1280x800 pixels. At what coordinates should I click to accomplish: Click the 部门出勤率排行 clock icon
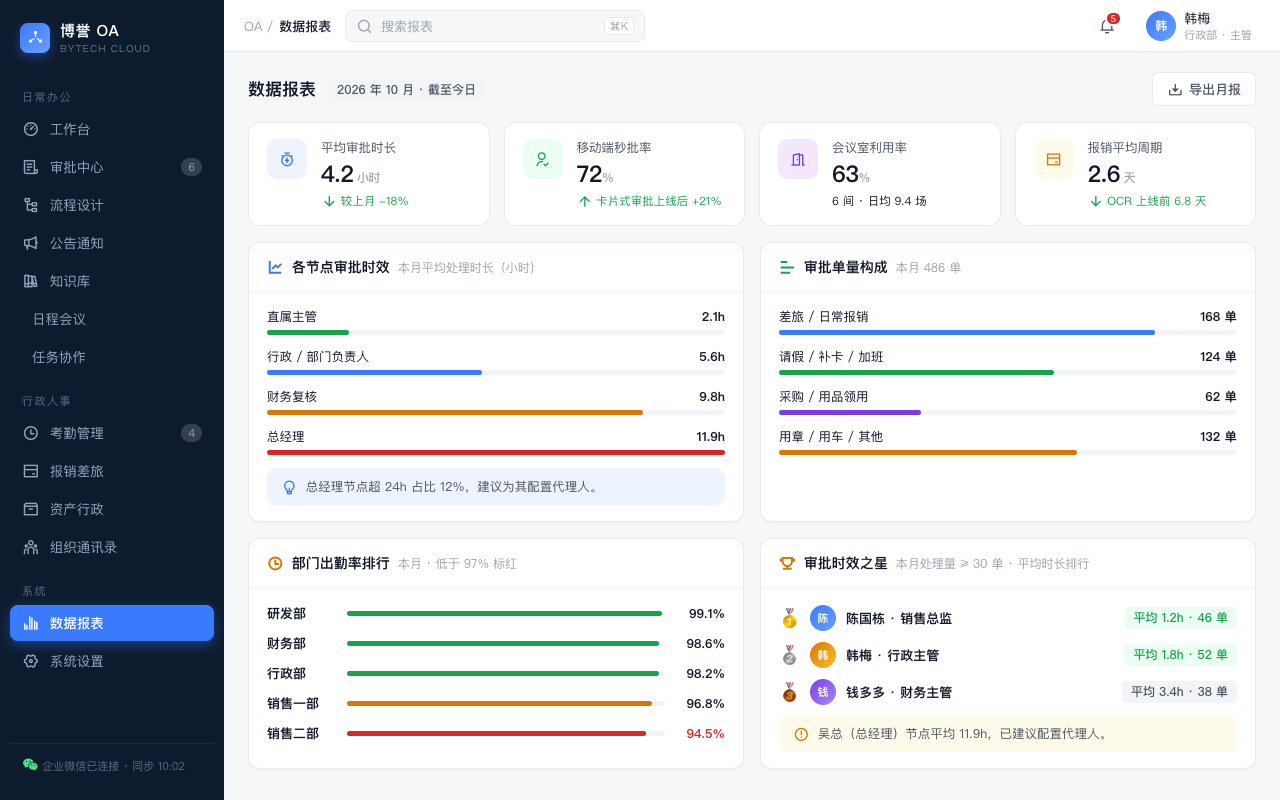[275, 563]
